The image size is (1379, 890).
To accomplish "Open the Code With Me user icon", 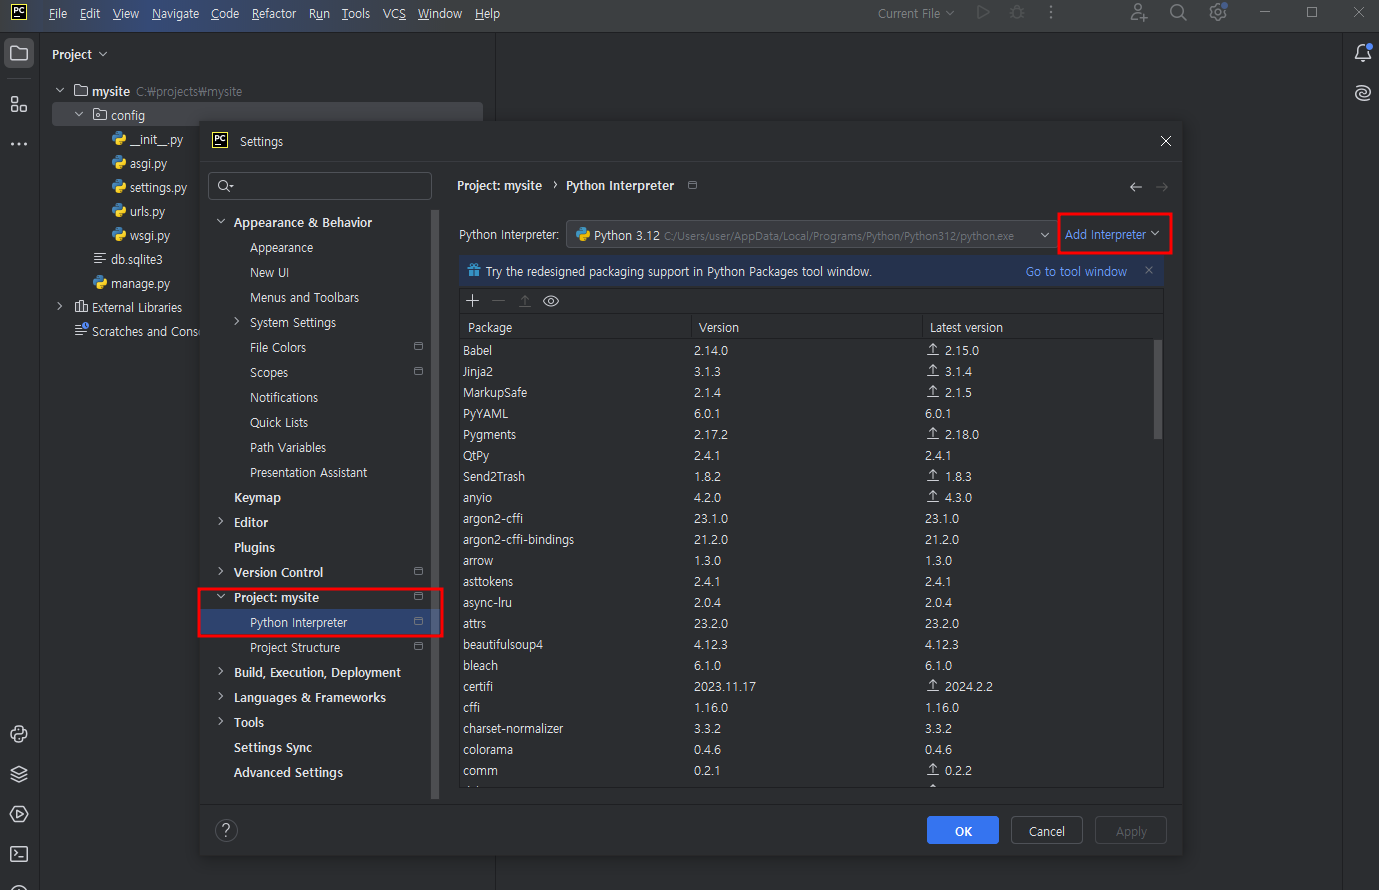I will pos(1139,13).
